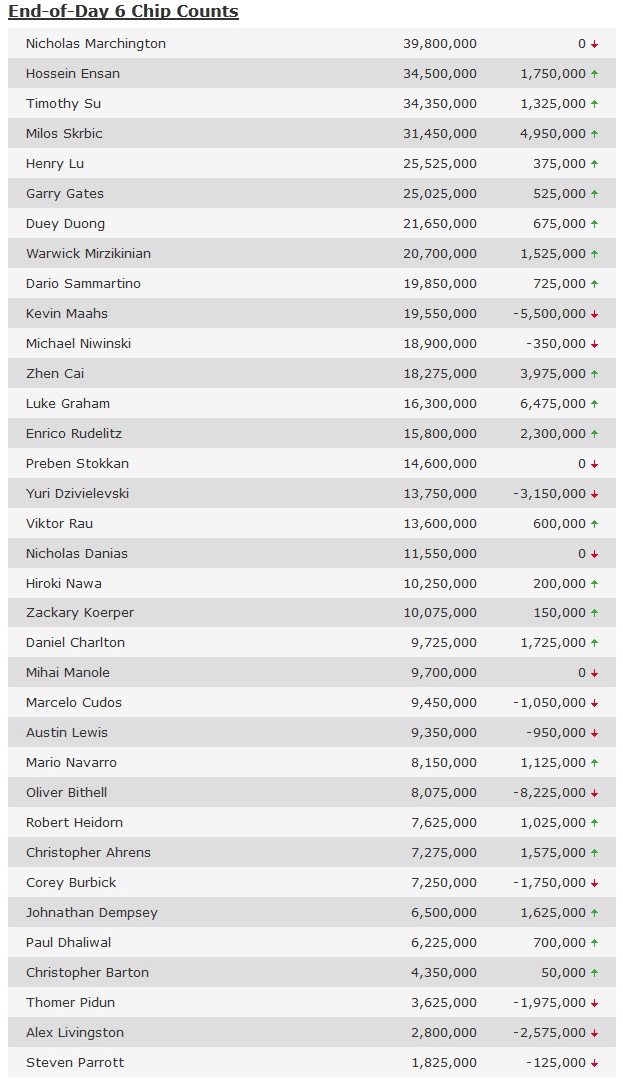Click the green arrow in Zhen Cai's row
This screenshot has width=623, height=1085.
pos(594,374)
